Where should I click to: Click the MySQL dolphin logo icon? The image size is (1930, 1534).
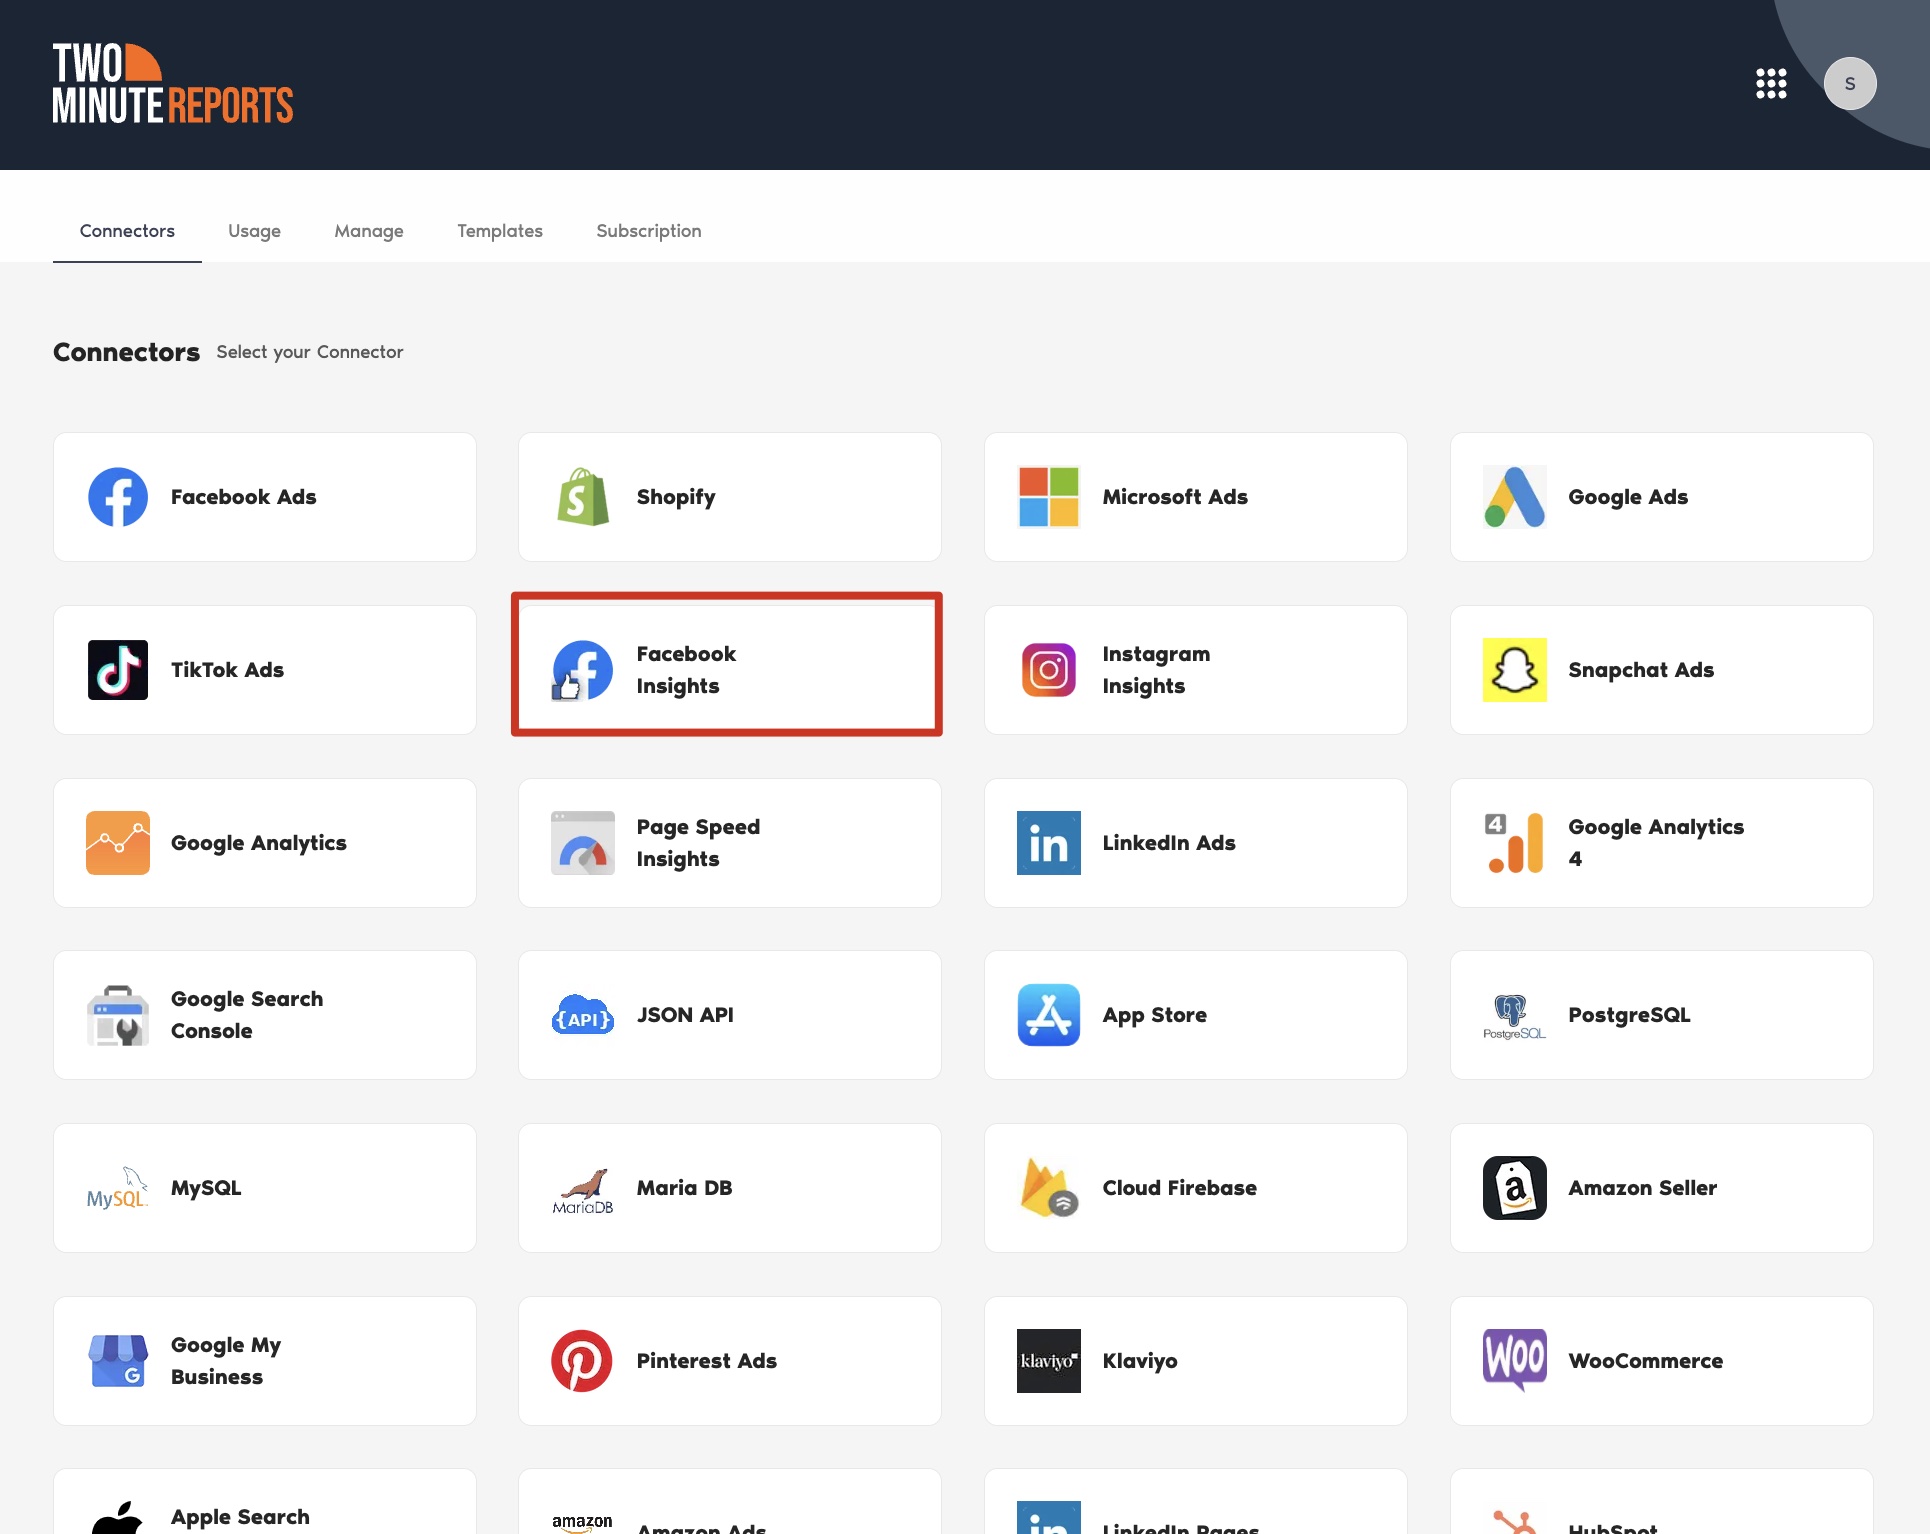tap(118, 1188)
